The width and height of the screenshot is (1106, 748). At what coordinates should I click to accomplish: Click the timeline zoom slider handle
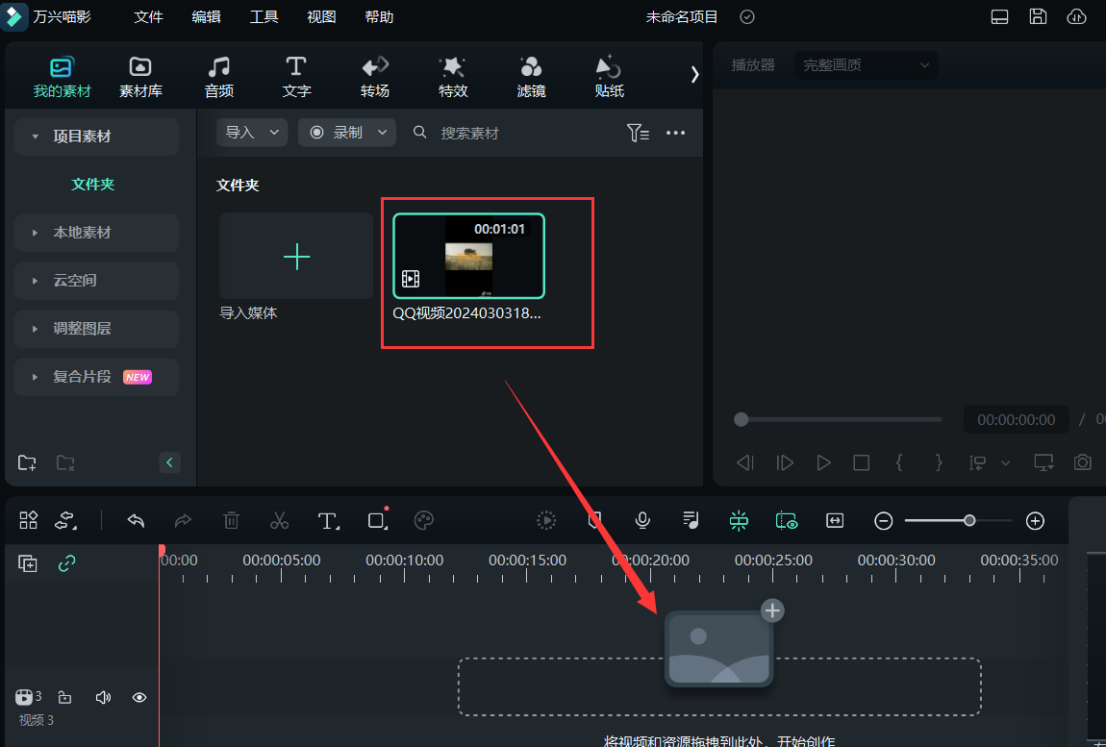coord(969,520)
